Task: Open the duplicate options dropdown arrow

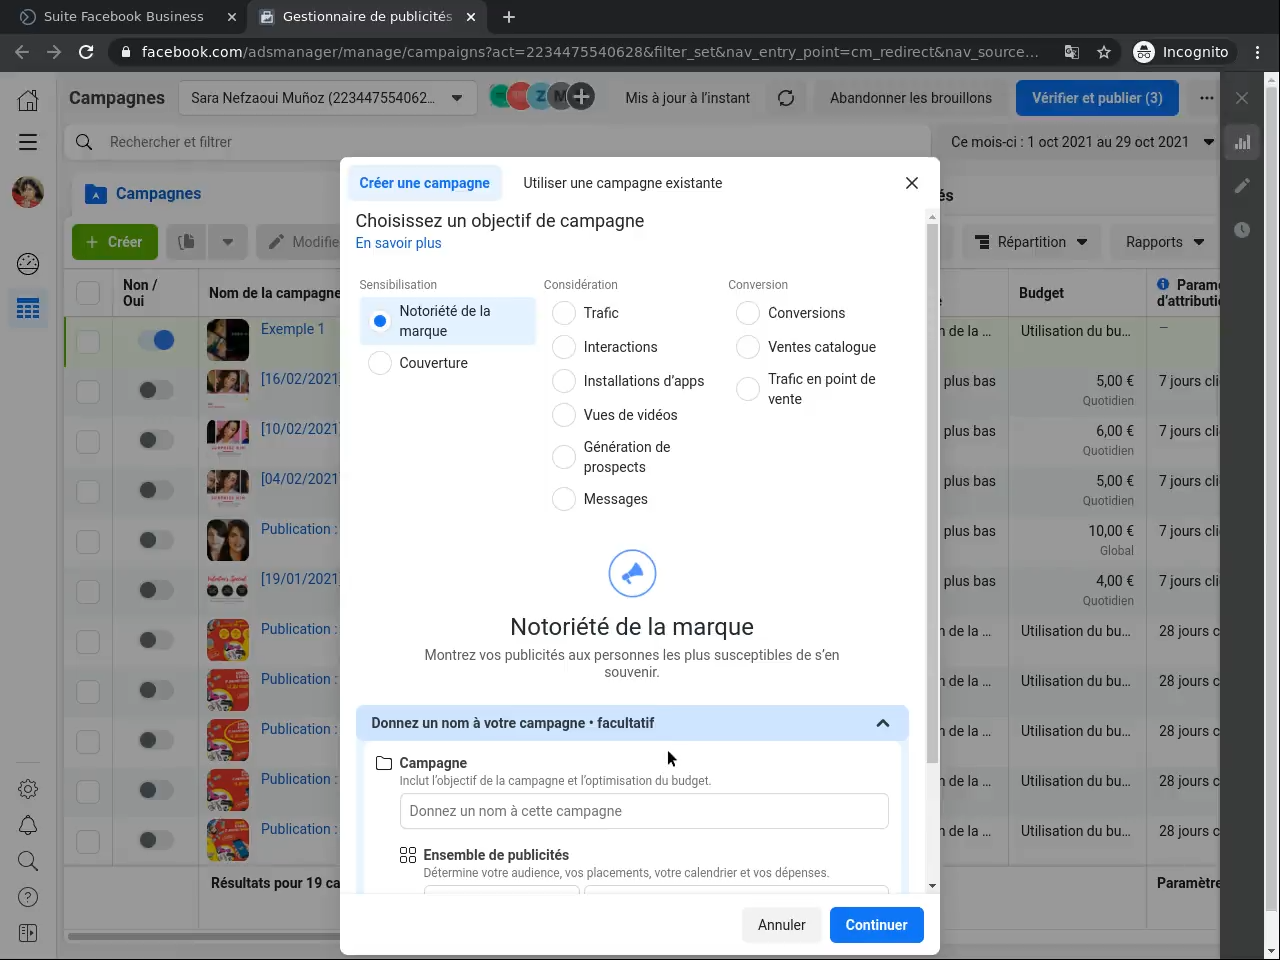Action: tap(228, 242)
